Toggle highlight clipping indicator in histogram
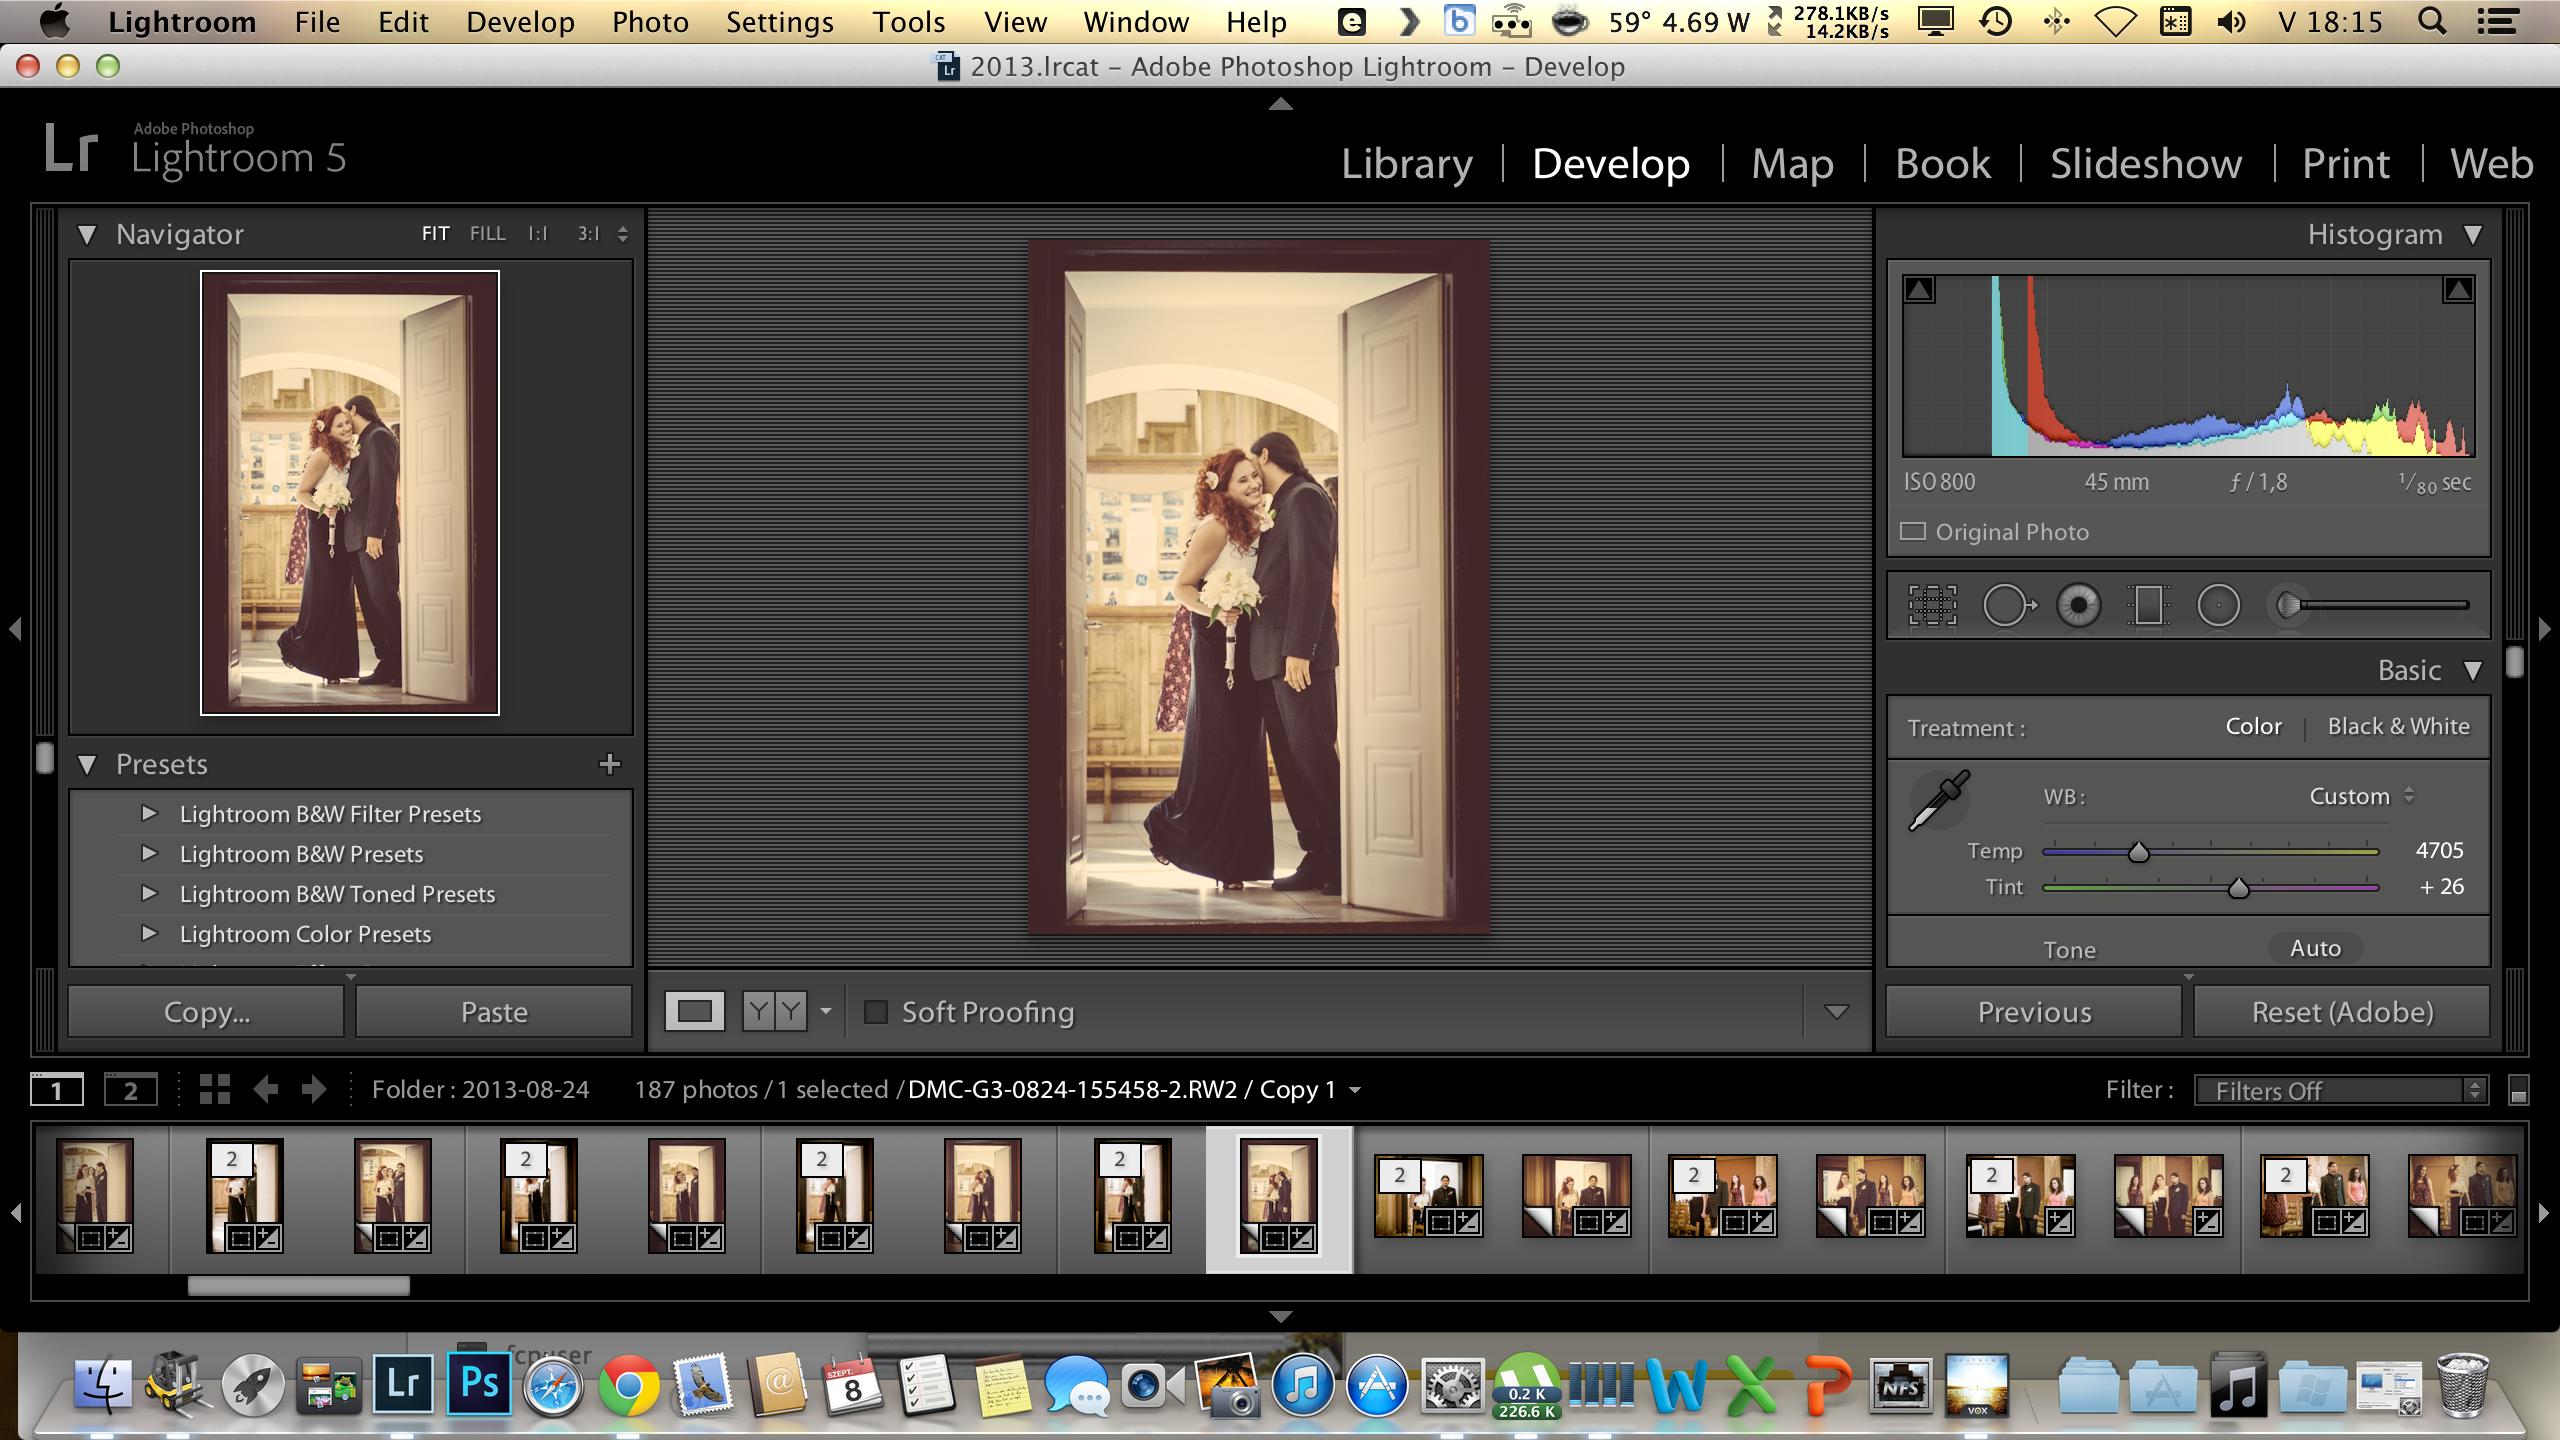 tap(2458, 290)
